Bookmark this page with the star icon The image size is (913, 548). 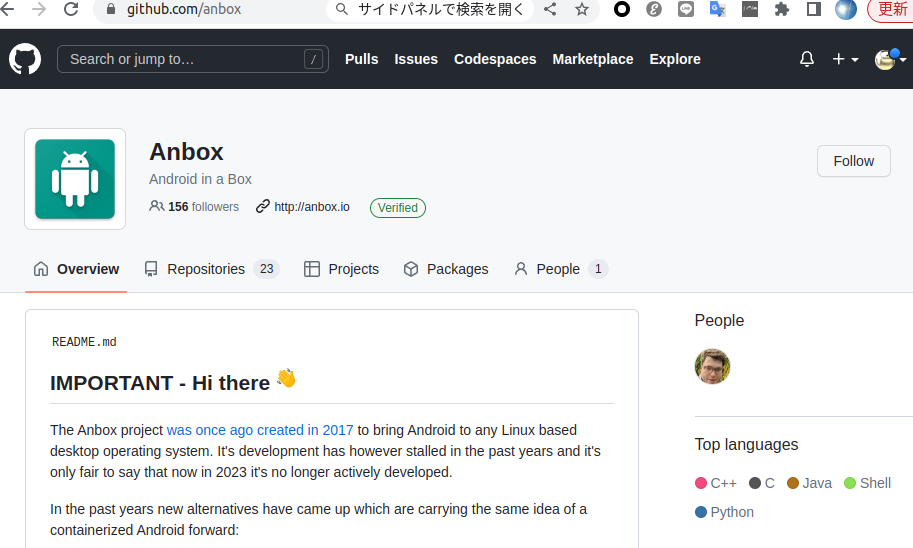582,9
